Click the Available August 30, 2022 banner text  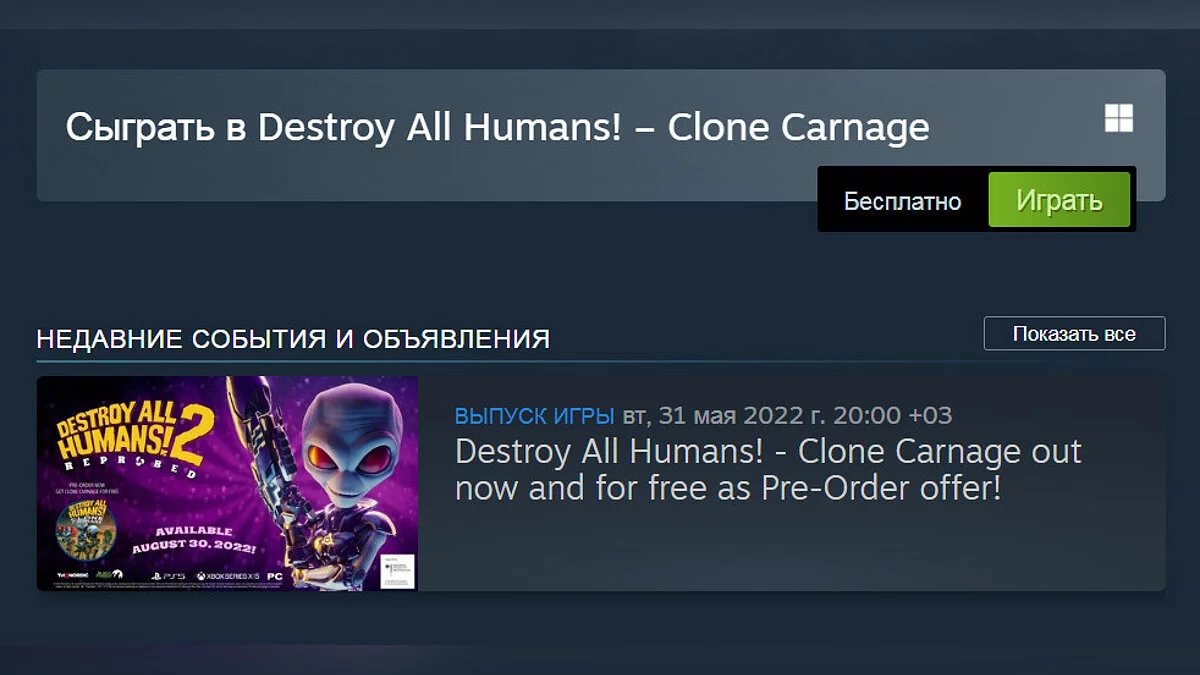click(x=194, y=540)
